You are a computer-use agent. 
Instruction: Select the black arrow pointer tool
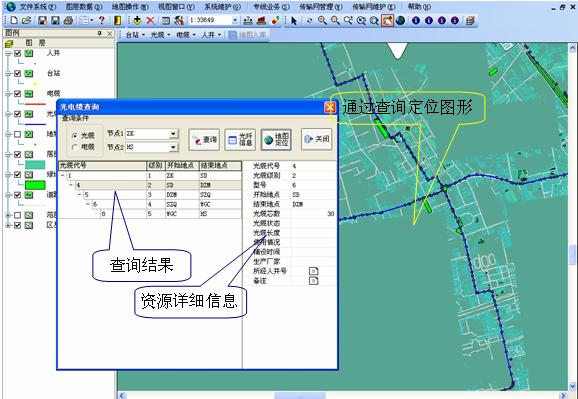[294, 21]
